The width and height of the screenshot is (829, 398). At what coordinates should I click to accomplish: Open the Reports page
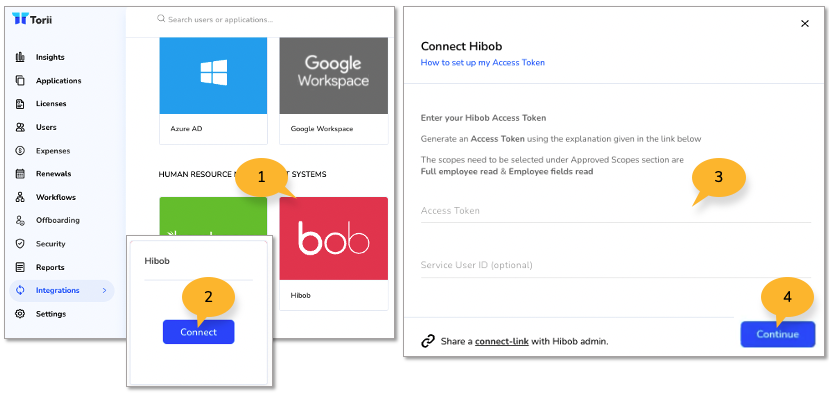(x=50, y=267)
